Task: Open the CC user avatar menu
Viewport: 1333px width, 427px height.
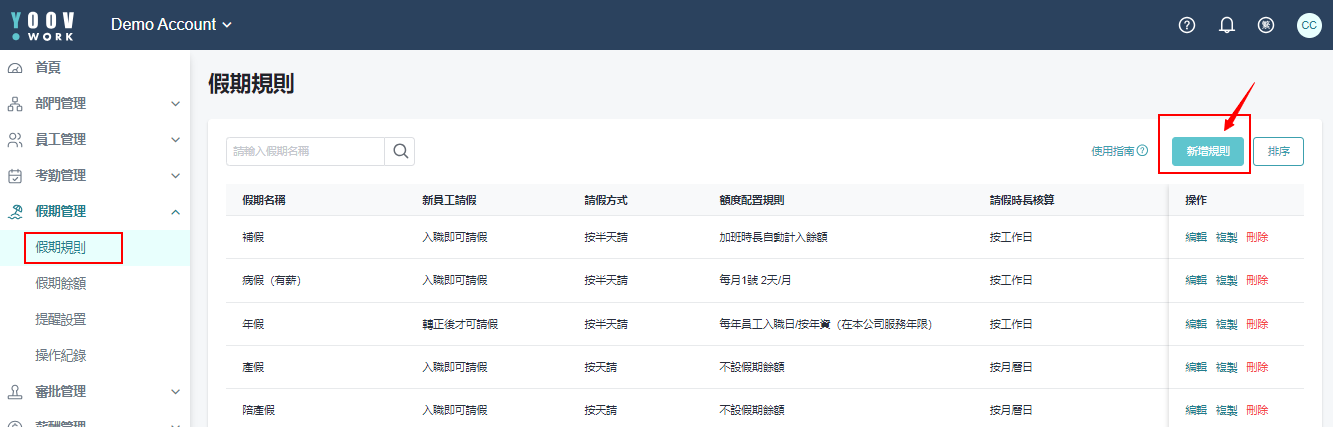Action: 1309,25
